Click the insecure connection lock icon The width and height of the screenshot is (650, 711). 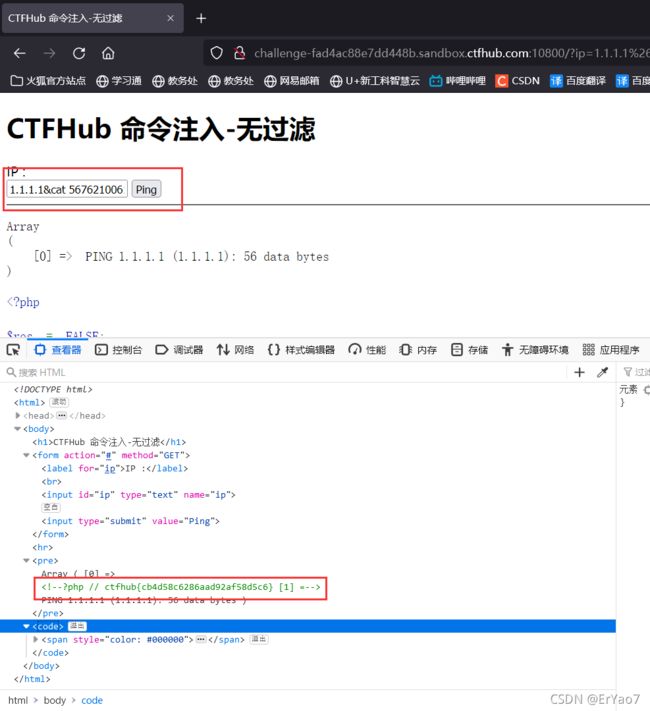(239, 53)
